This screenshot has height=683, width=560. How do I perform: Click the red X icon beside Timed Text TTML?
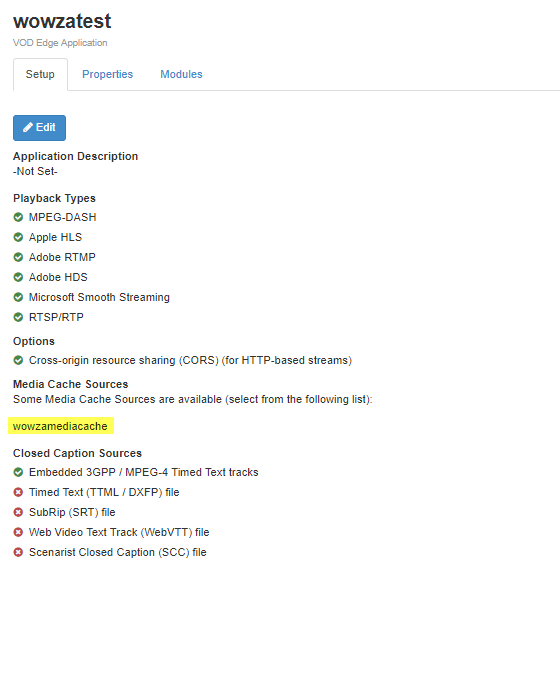(18, 492)
